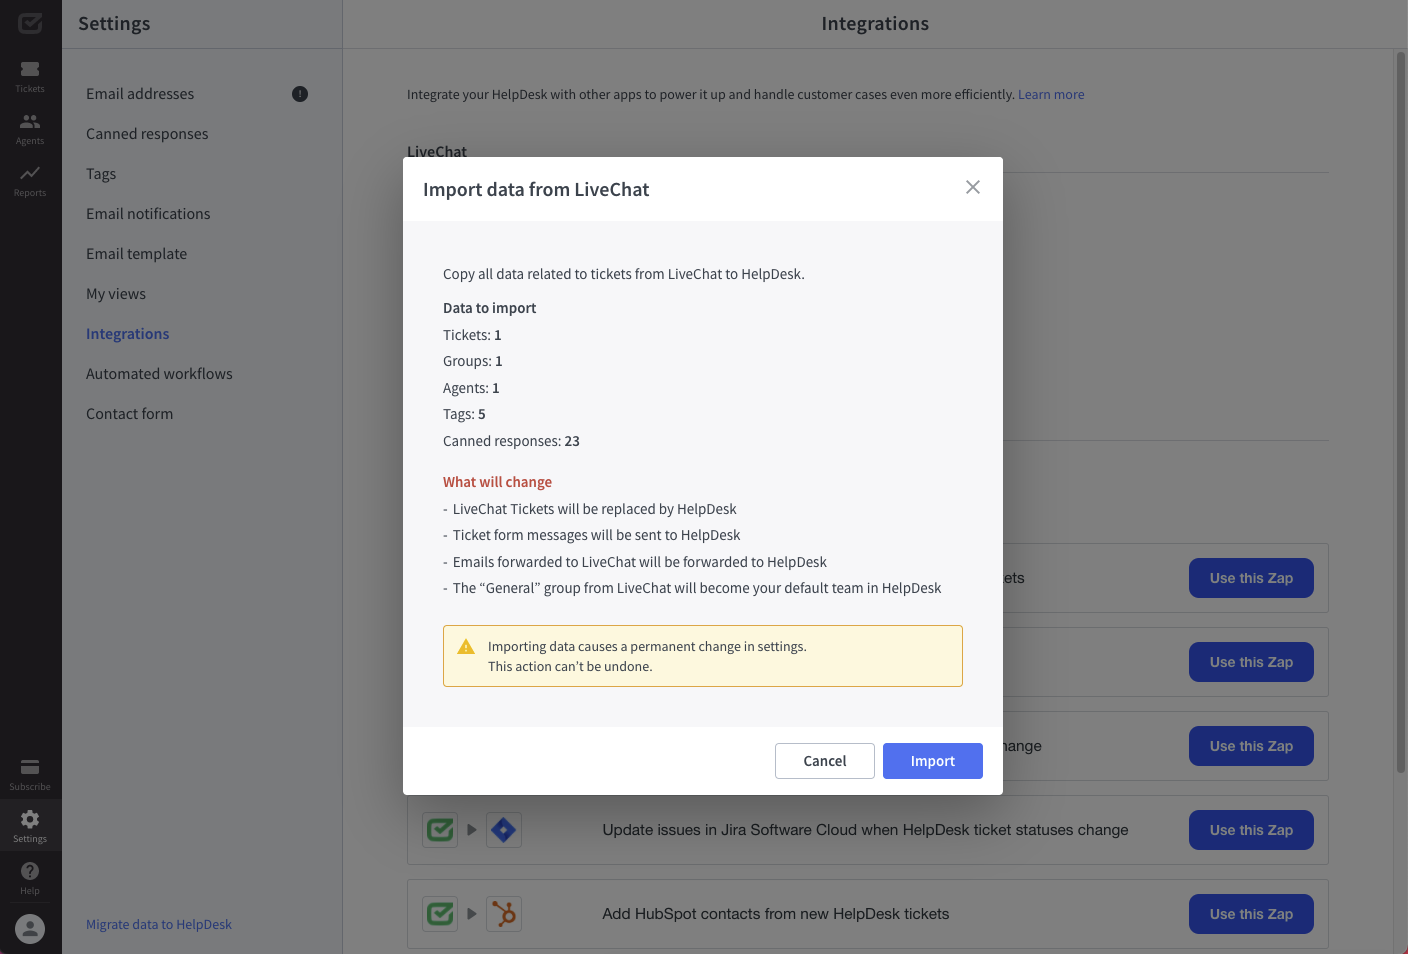The height and width of the screenshot is (954, 1408).
Task: Click Use this Zap below the first one
Action: coord(1251,662)
